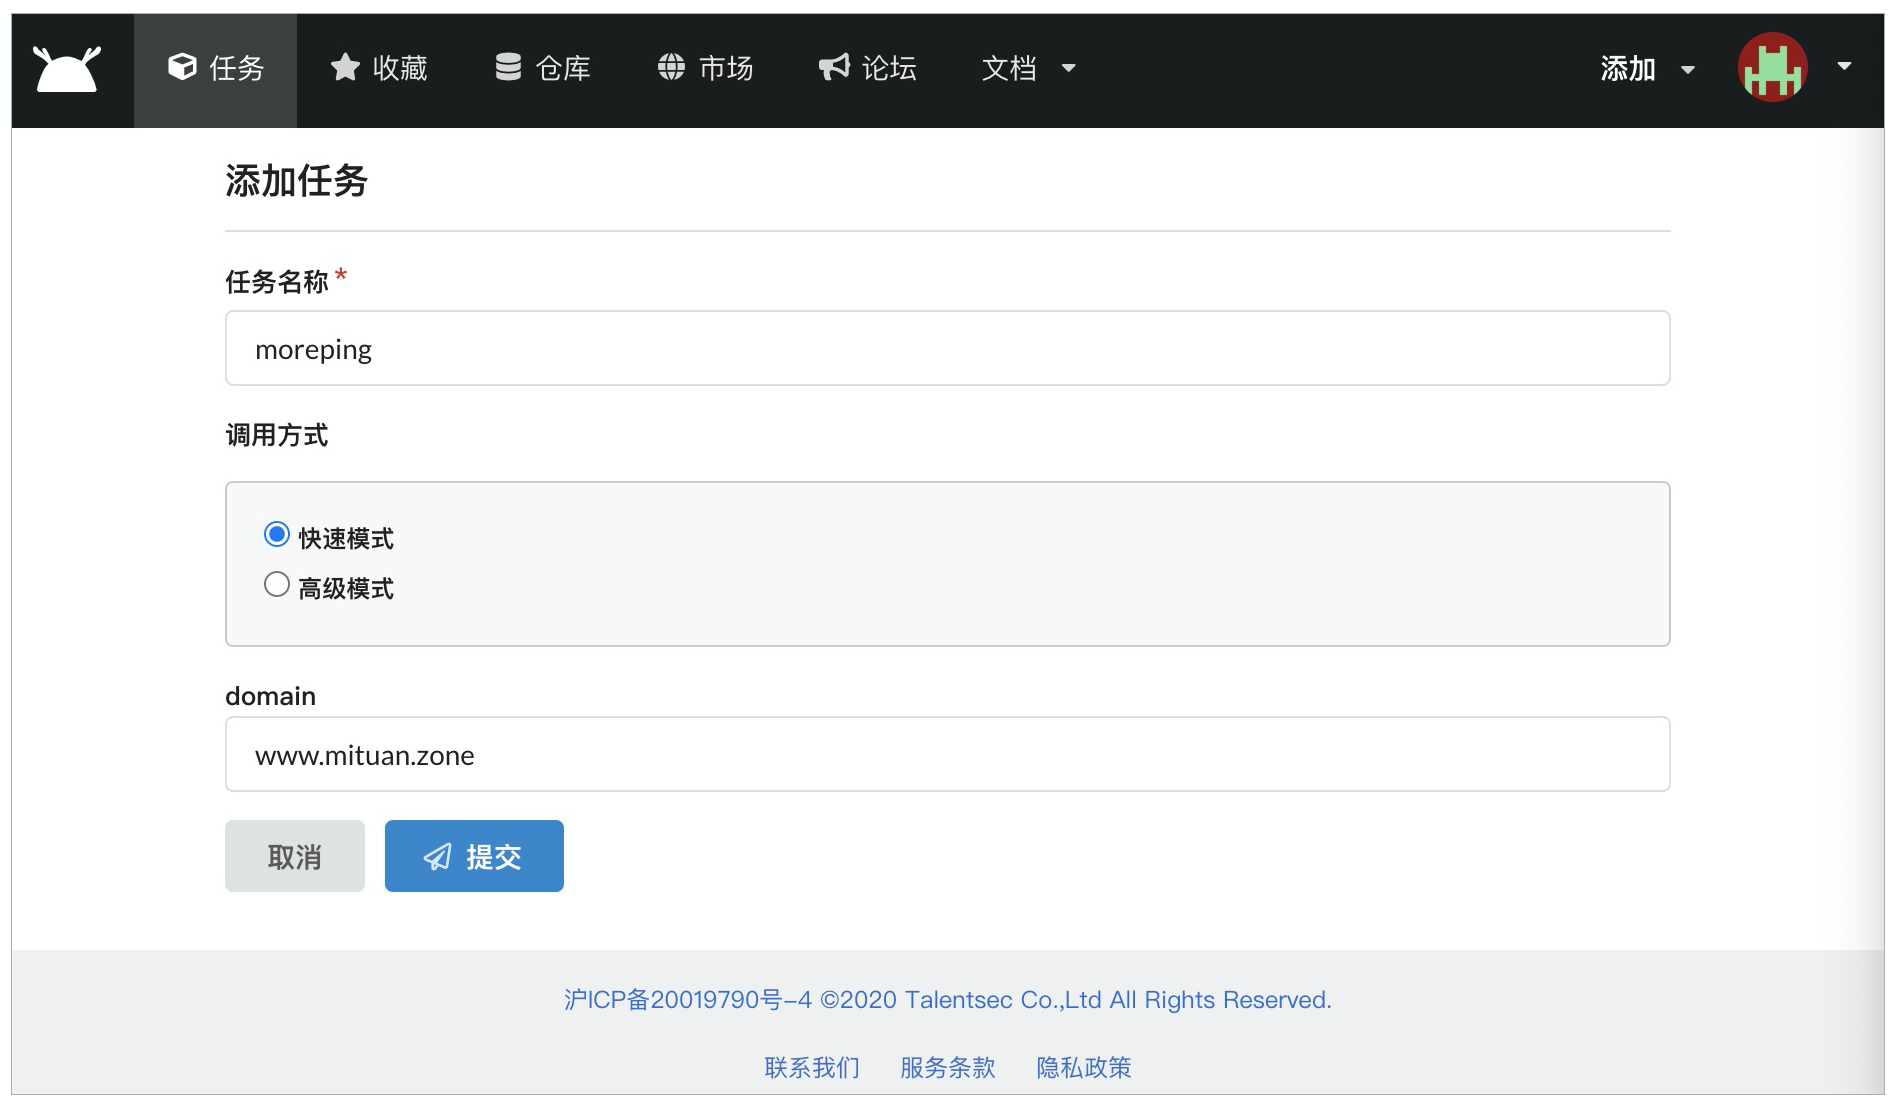Click the 仓库 database icon

click(x=508, y=68)
